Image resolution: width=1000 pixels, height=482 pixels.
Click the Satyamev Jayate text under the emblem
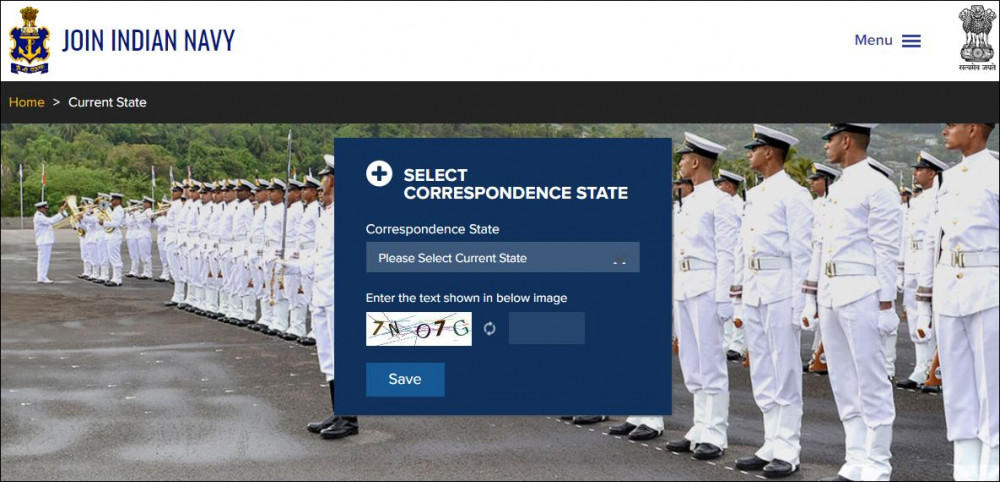976,67
